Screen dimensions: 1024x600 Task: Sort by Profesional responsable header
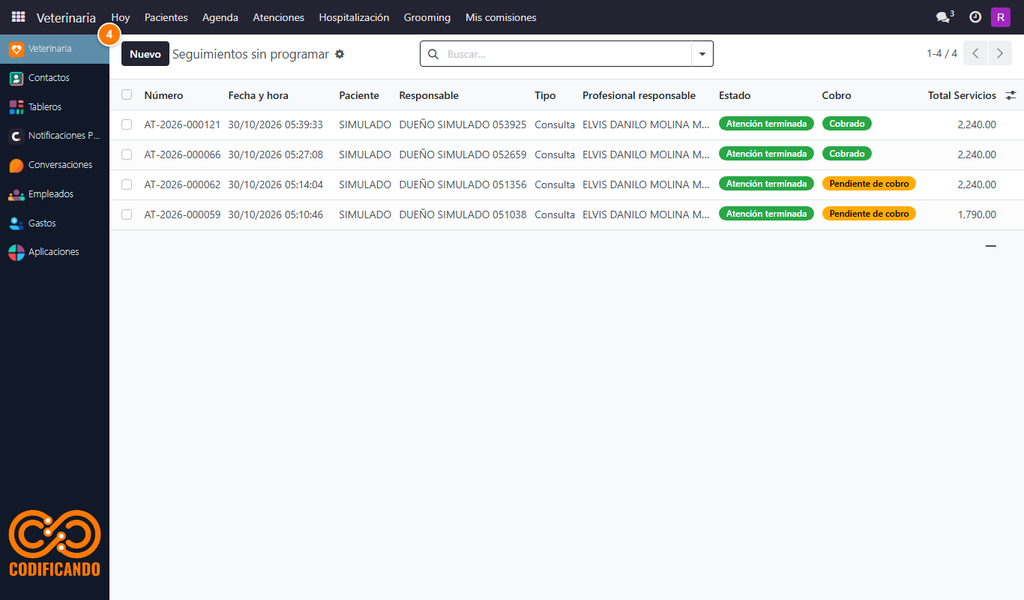(639, 95)
